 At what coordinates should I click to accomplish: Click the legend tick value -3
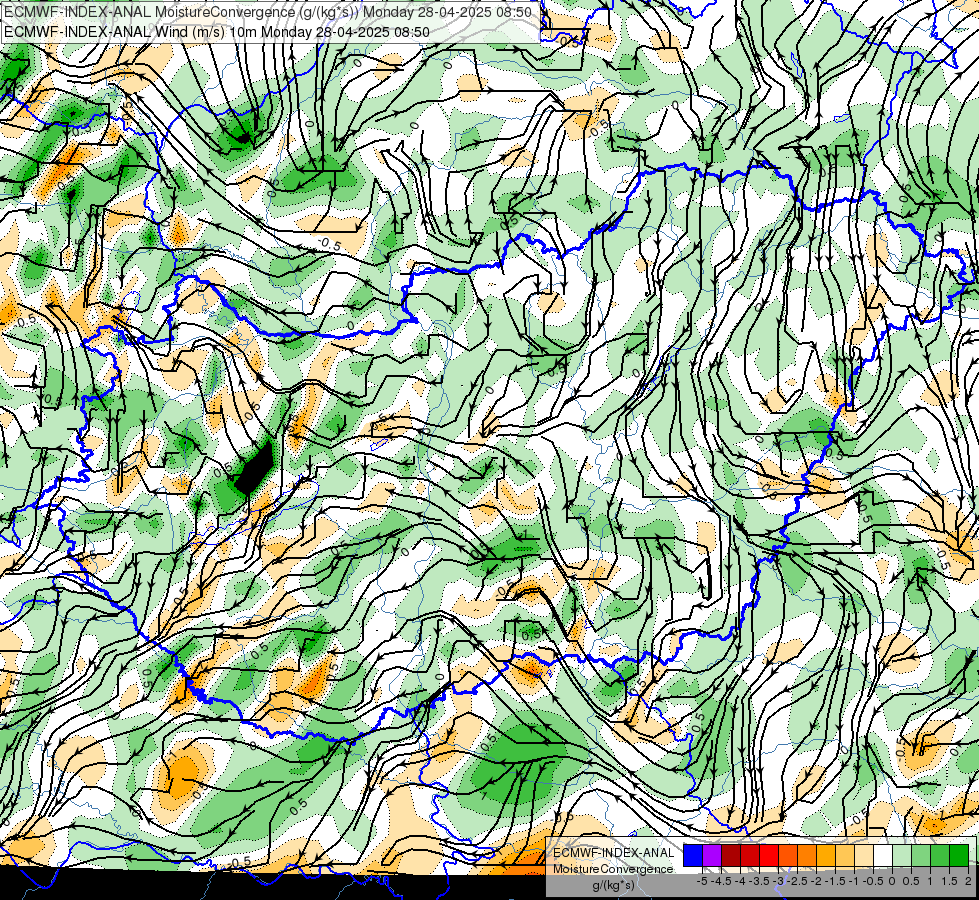click(x=779, y=881)
